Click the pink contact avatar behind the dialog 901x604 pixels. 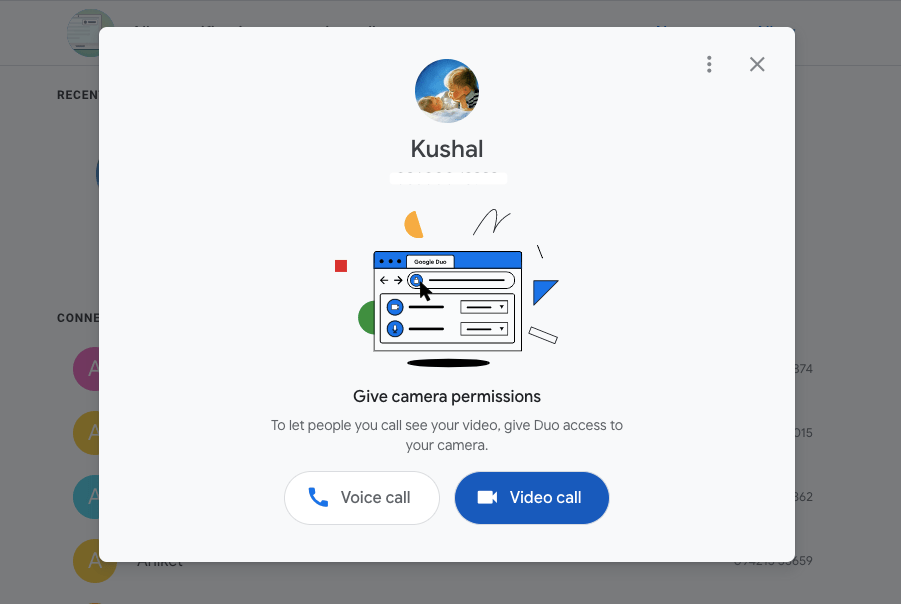point(86,369)
